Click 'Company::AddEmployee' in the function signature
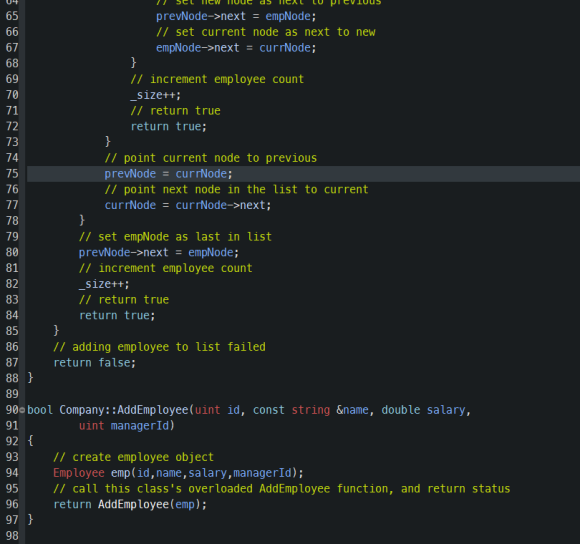 [x=124, y=410]
